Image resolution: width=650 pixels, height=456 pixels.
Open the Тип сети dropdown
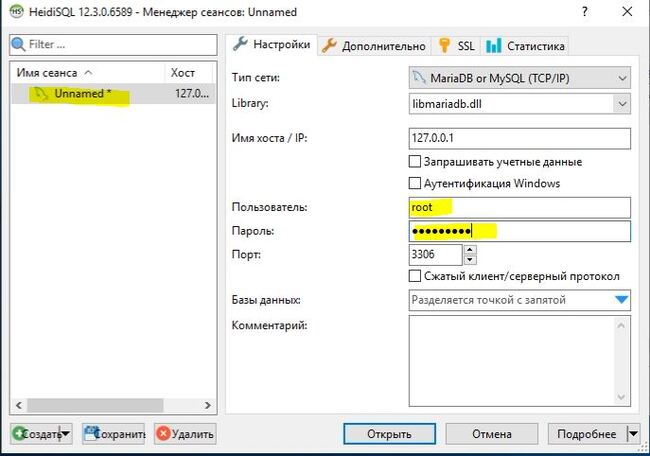point(519,78)
